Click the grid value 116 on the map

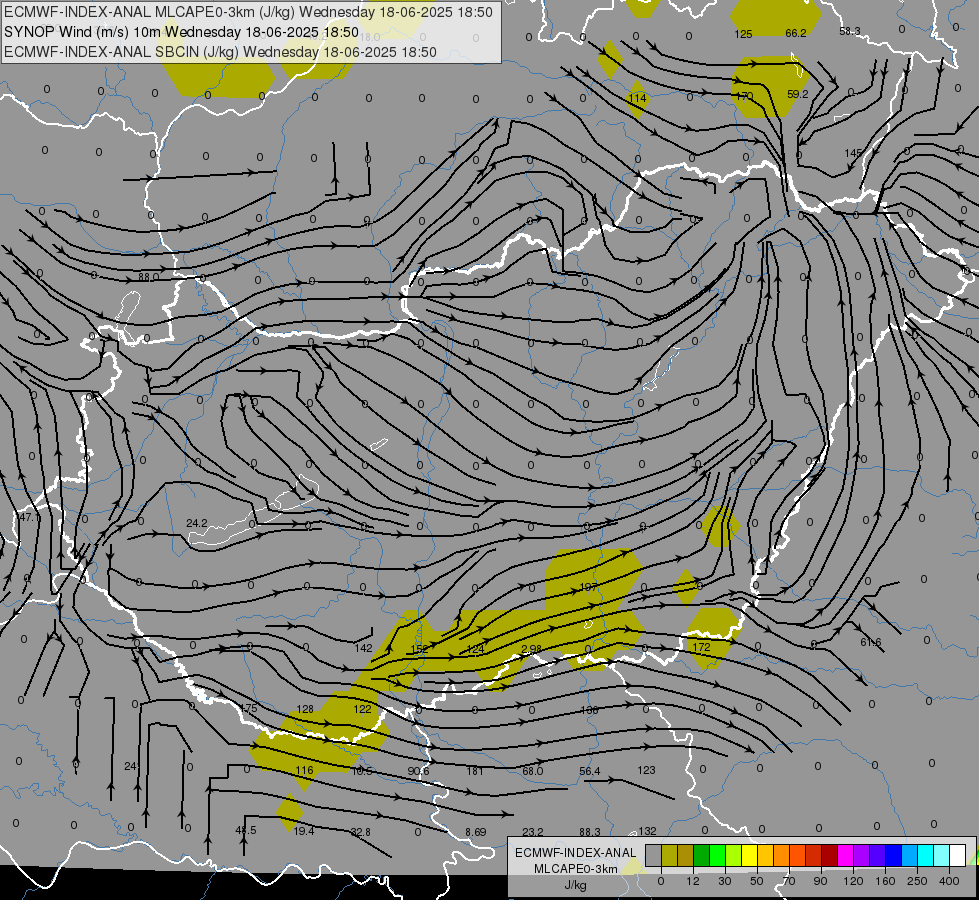tap(304, 770)
